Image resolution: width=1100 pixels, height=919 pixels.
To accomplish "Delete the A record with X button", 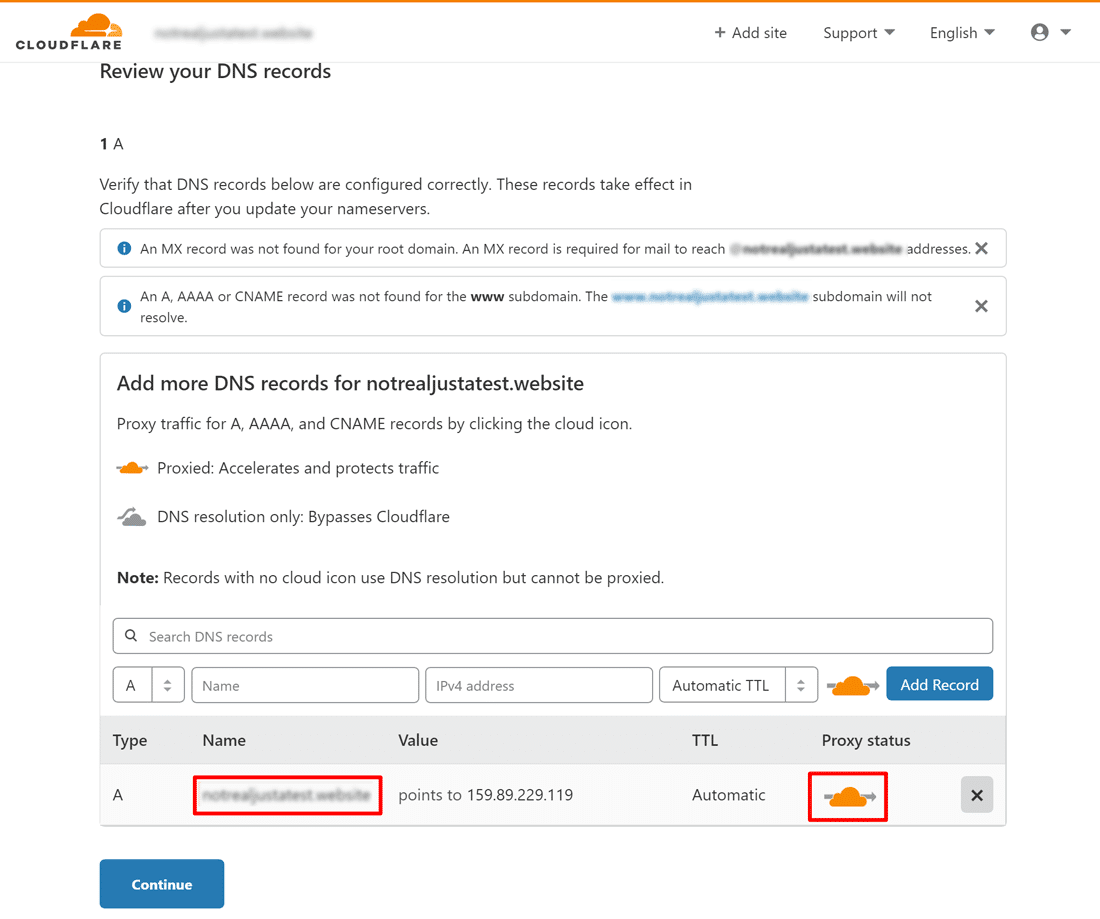I will (977, 795).
